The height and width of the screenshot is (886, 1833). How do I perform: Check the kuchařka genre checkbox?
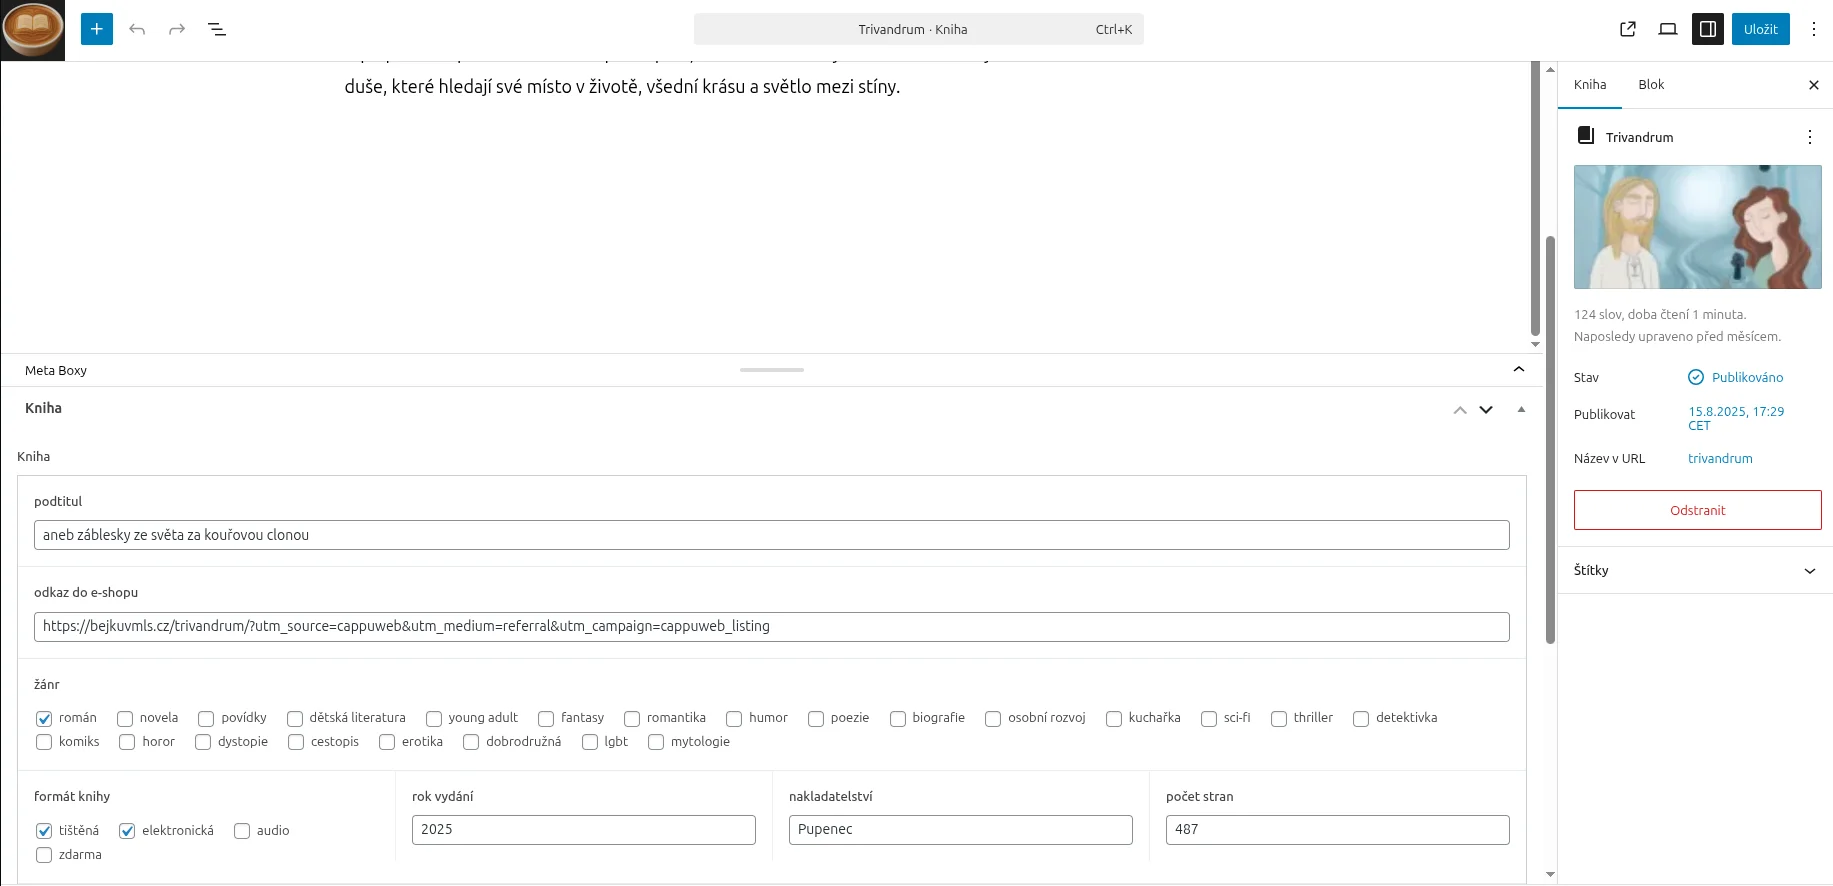[1114, 718]
